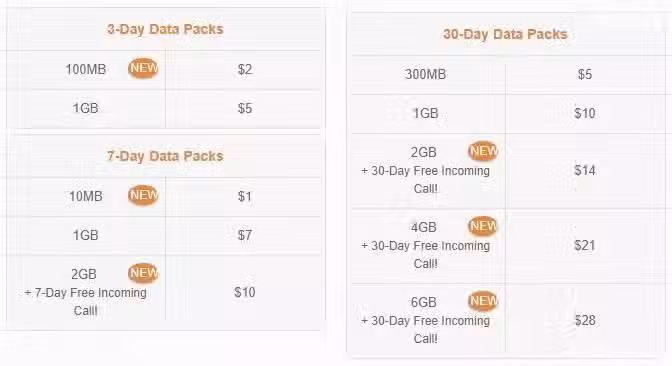
Task: Choose the 3-day 1GB pack
Action: [86, 108]
